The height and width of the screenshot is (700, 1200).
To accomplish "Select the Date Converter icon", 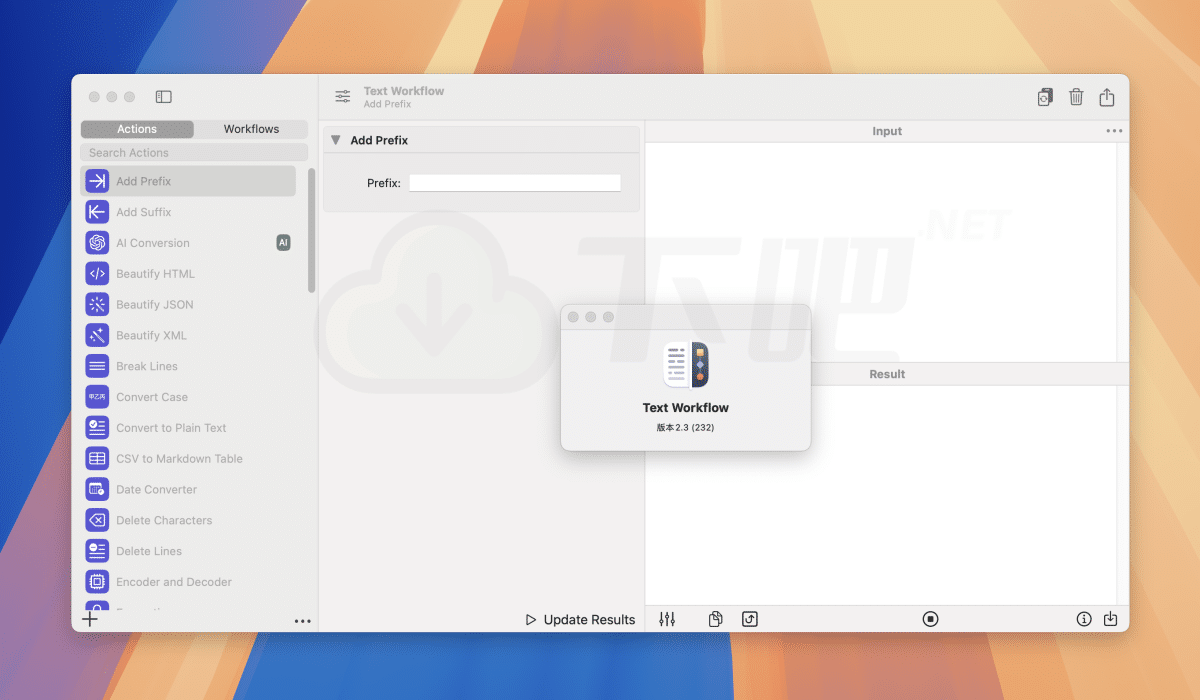I will [97, 490].
